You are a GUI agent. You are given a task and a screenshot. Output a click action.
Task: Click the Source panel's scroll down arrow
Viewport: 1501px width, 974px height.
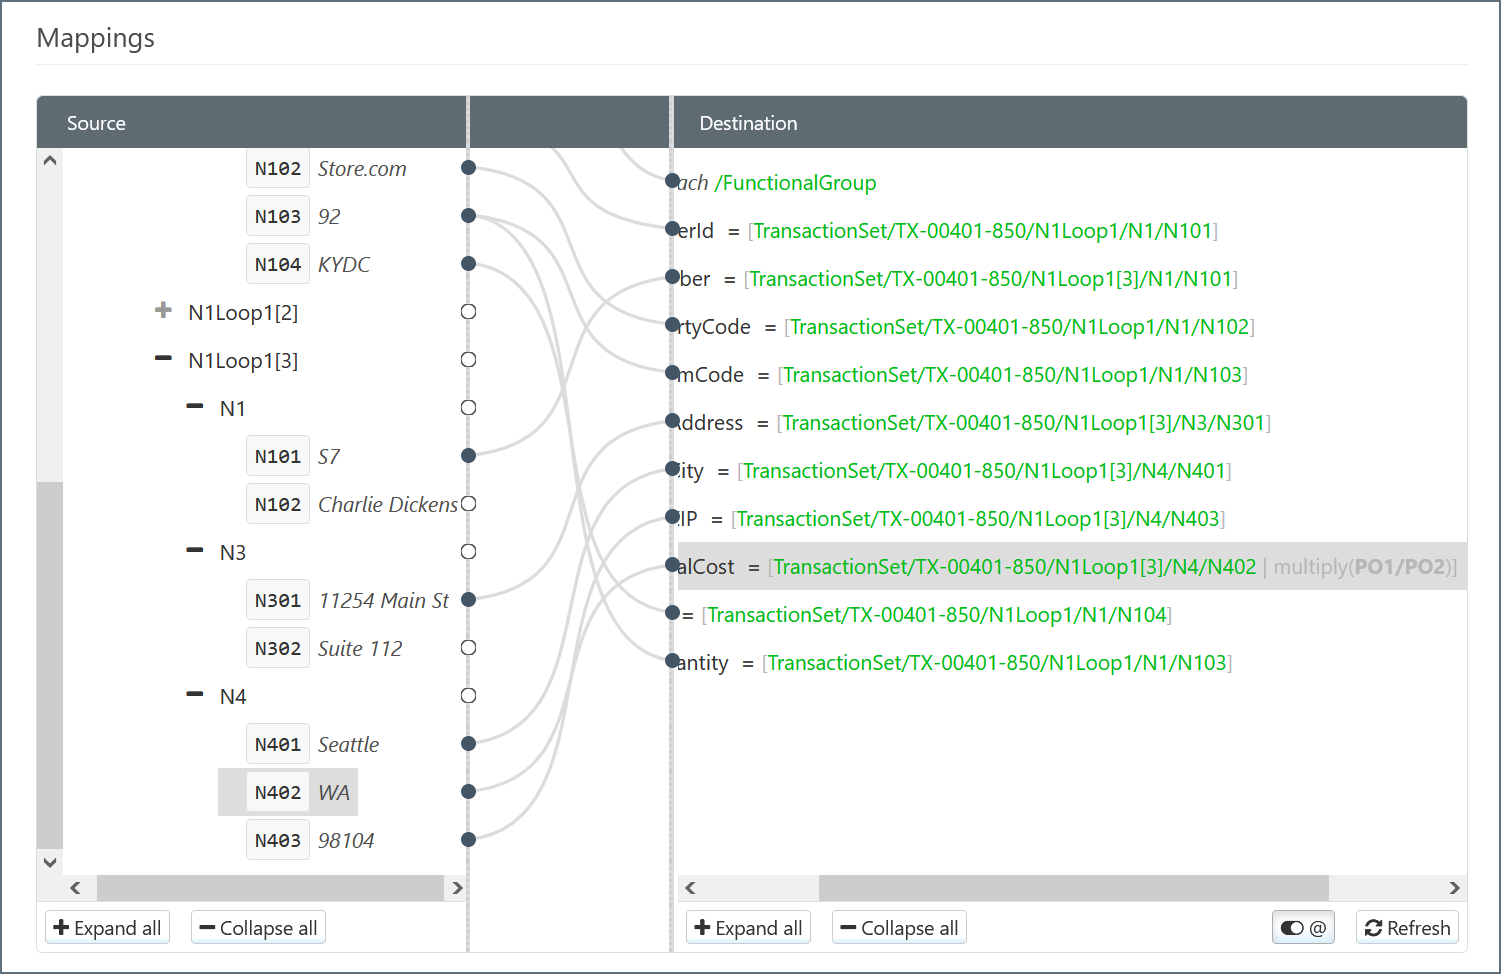pyautogui.click(x=50, y=861)
